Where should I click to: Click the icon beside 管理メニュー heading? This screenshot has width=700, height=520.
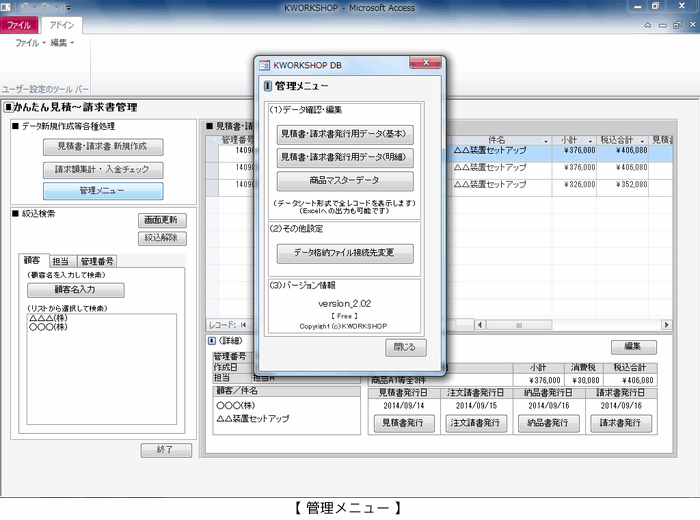pos(267,86)
